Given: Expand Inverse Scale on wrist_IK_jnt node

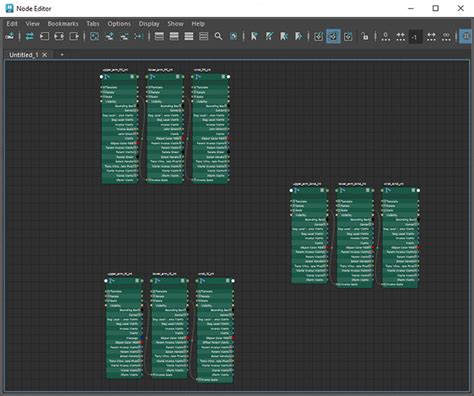Looking at the screenshot, I should (x=200, y=379).
